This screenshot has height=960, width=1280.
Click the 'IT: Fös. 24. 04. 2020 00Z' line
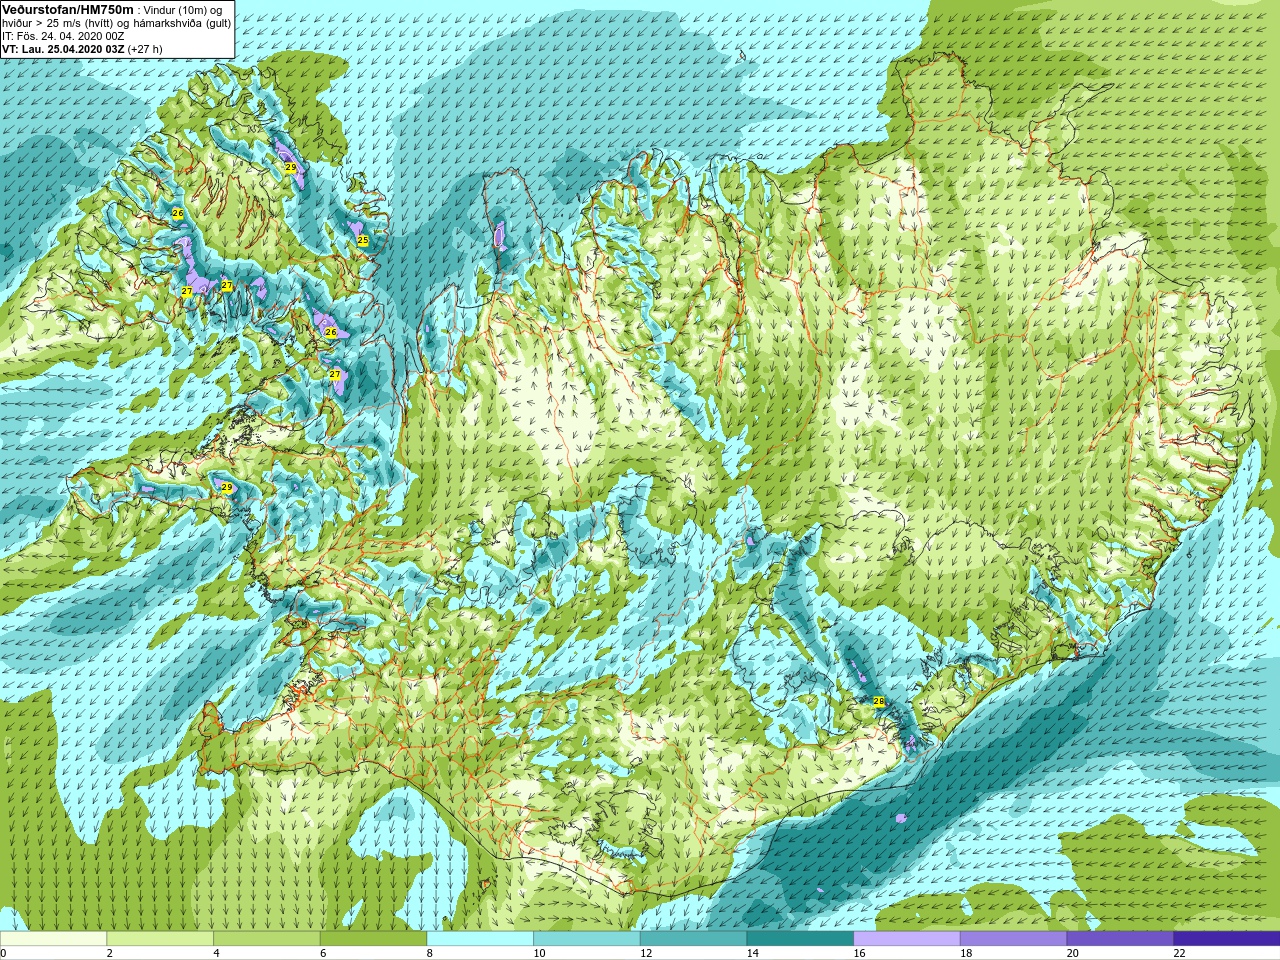pyautogui.click(x=63, y=36)
